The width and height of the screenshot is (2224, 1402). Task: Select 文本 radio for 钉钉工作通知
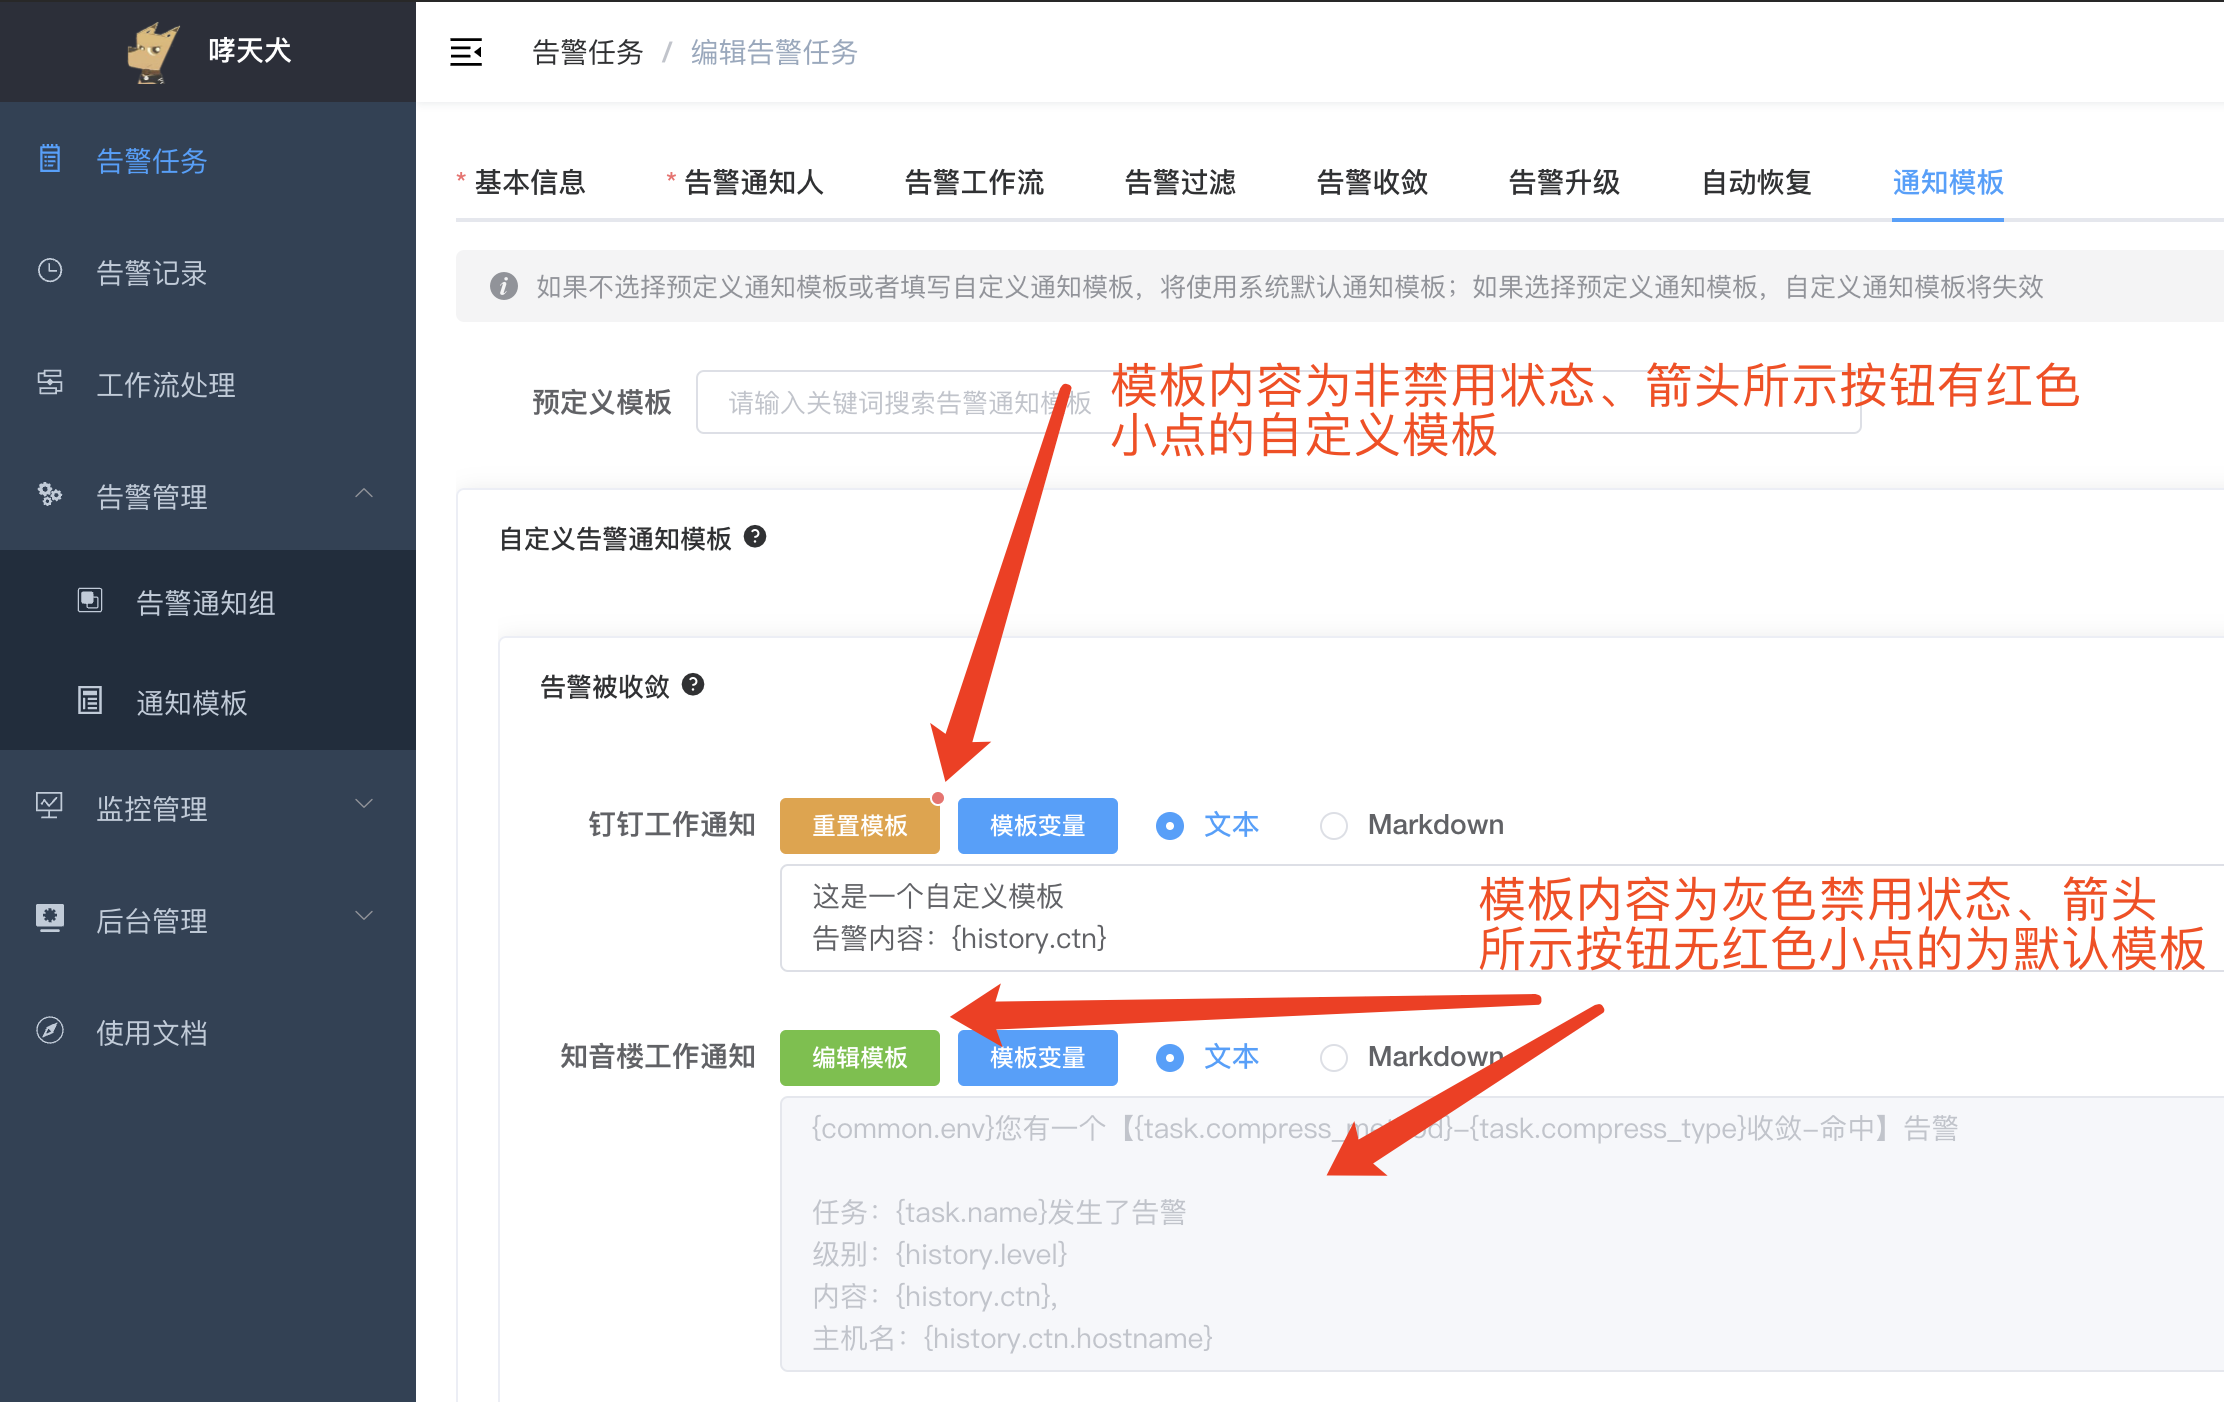click(1170, 826)
